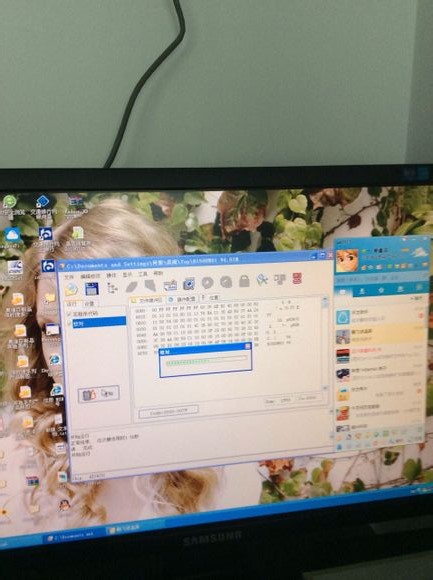Click the padlock icon in programmer toolbar
This screenshot has height=580, width=433.
click(x=244, y=281)
